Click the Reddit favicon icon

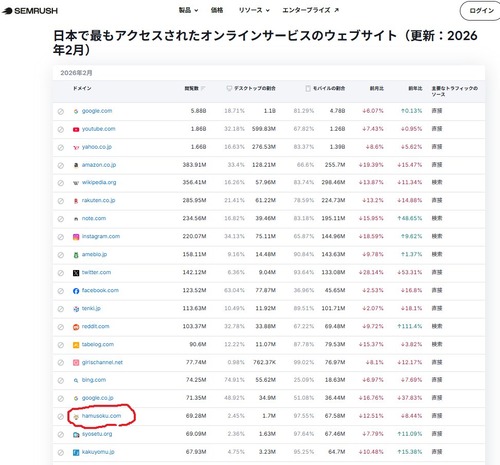(x=76, y=327)
